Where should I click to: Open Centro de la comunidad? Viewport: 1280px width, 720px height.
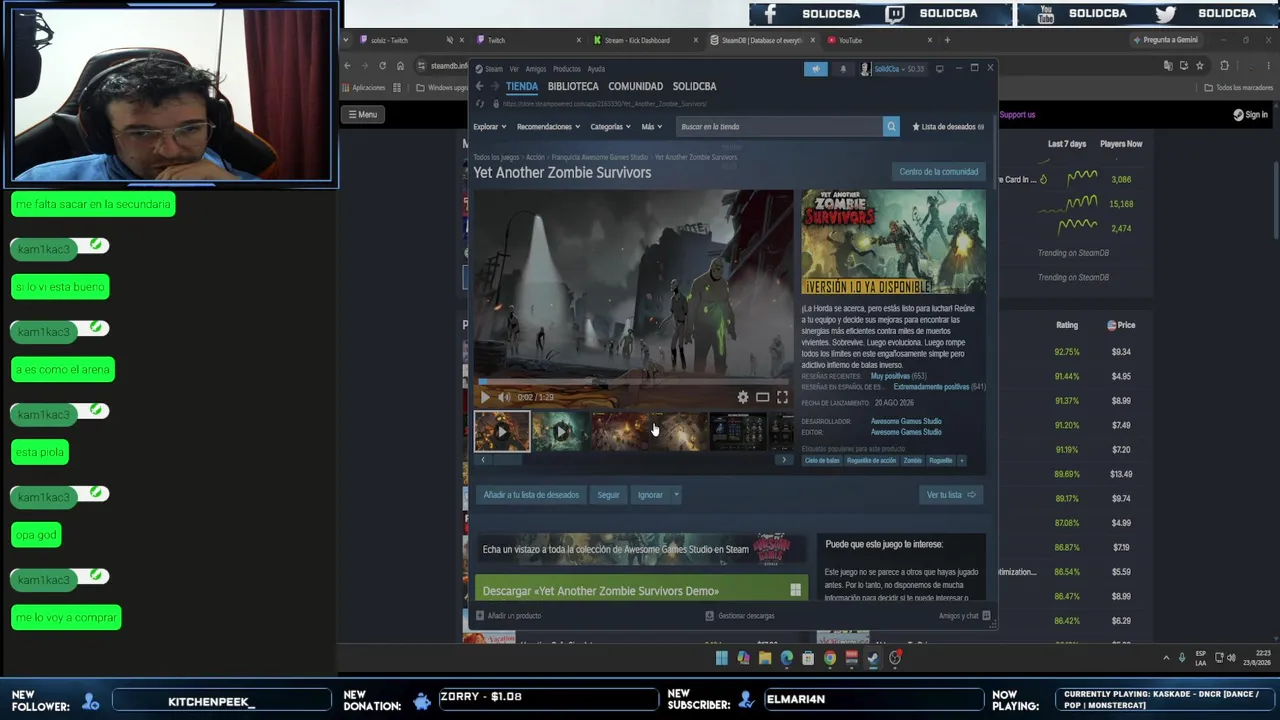click(939, 172)
